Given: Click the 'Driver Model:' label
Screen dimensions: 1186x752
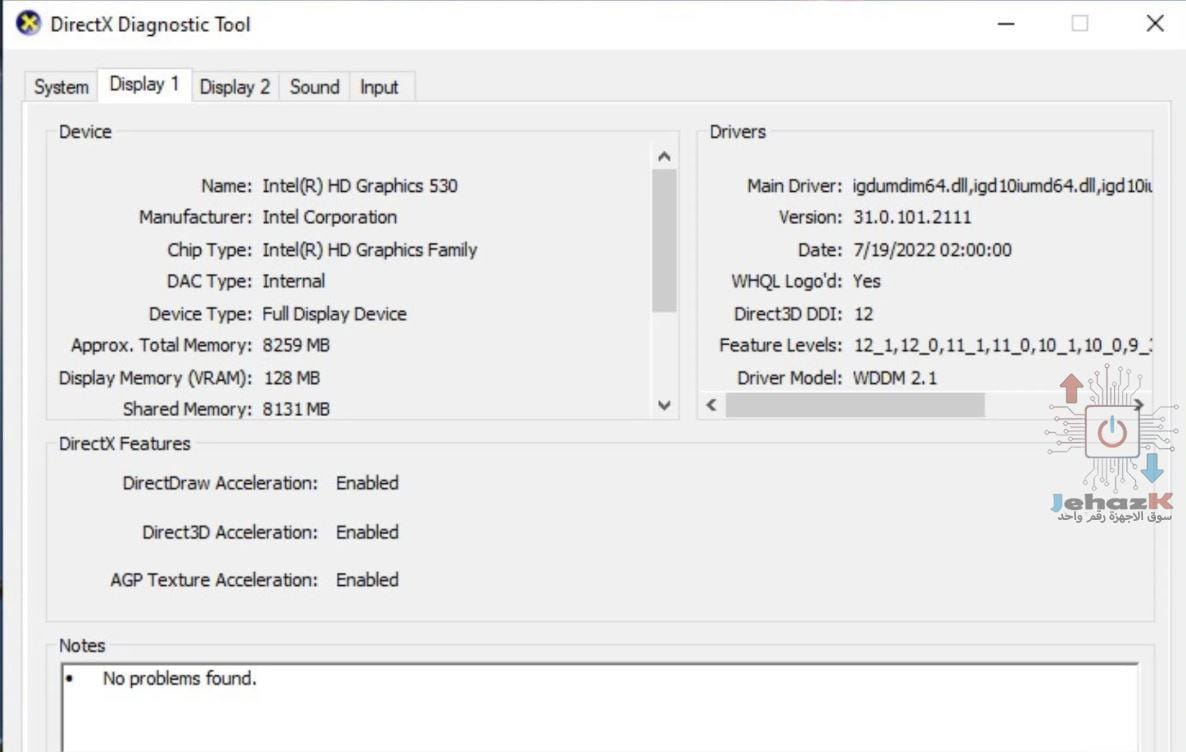Looking at the screenshot, I should [789, 378].
